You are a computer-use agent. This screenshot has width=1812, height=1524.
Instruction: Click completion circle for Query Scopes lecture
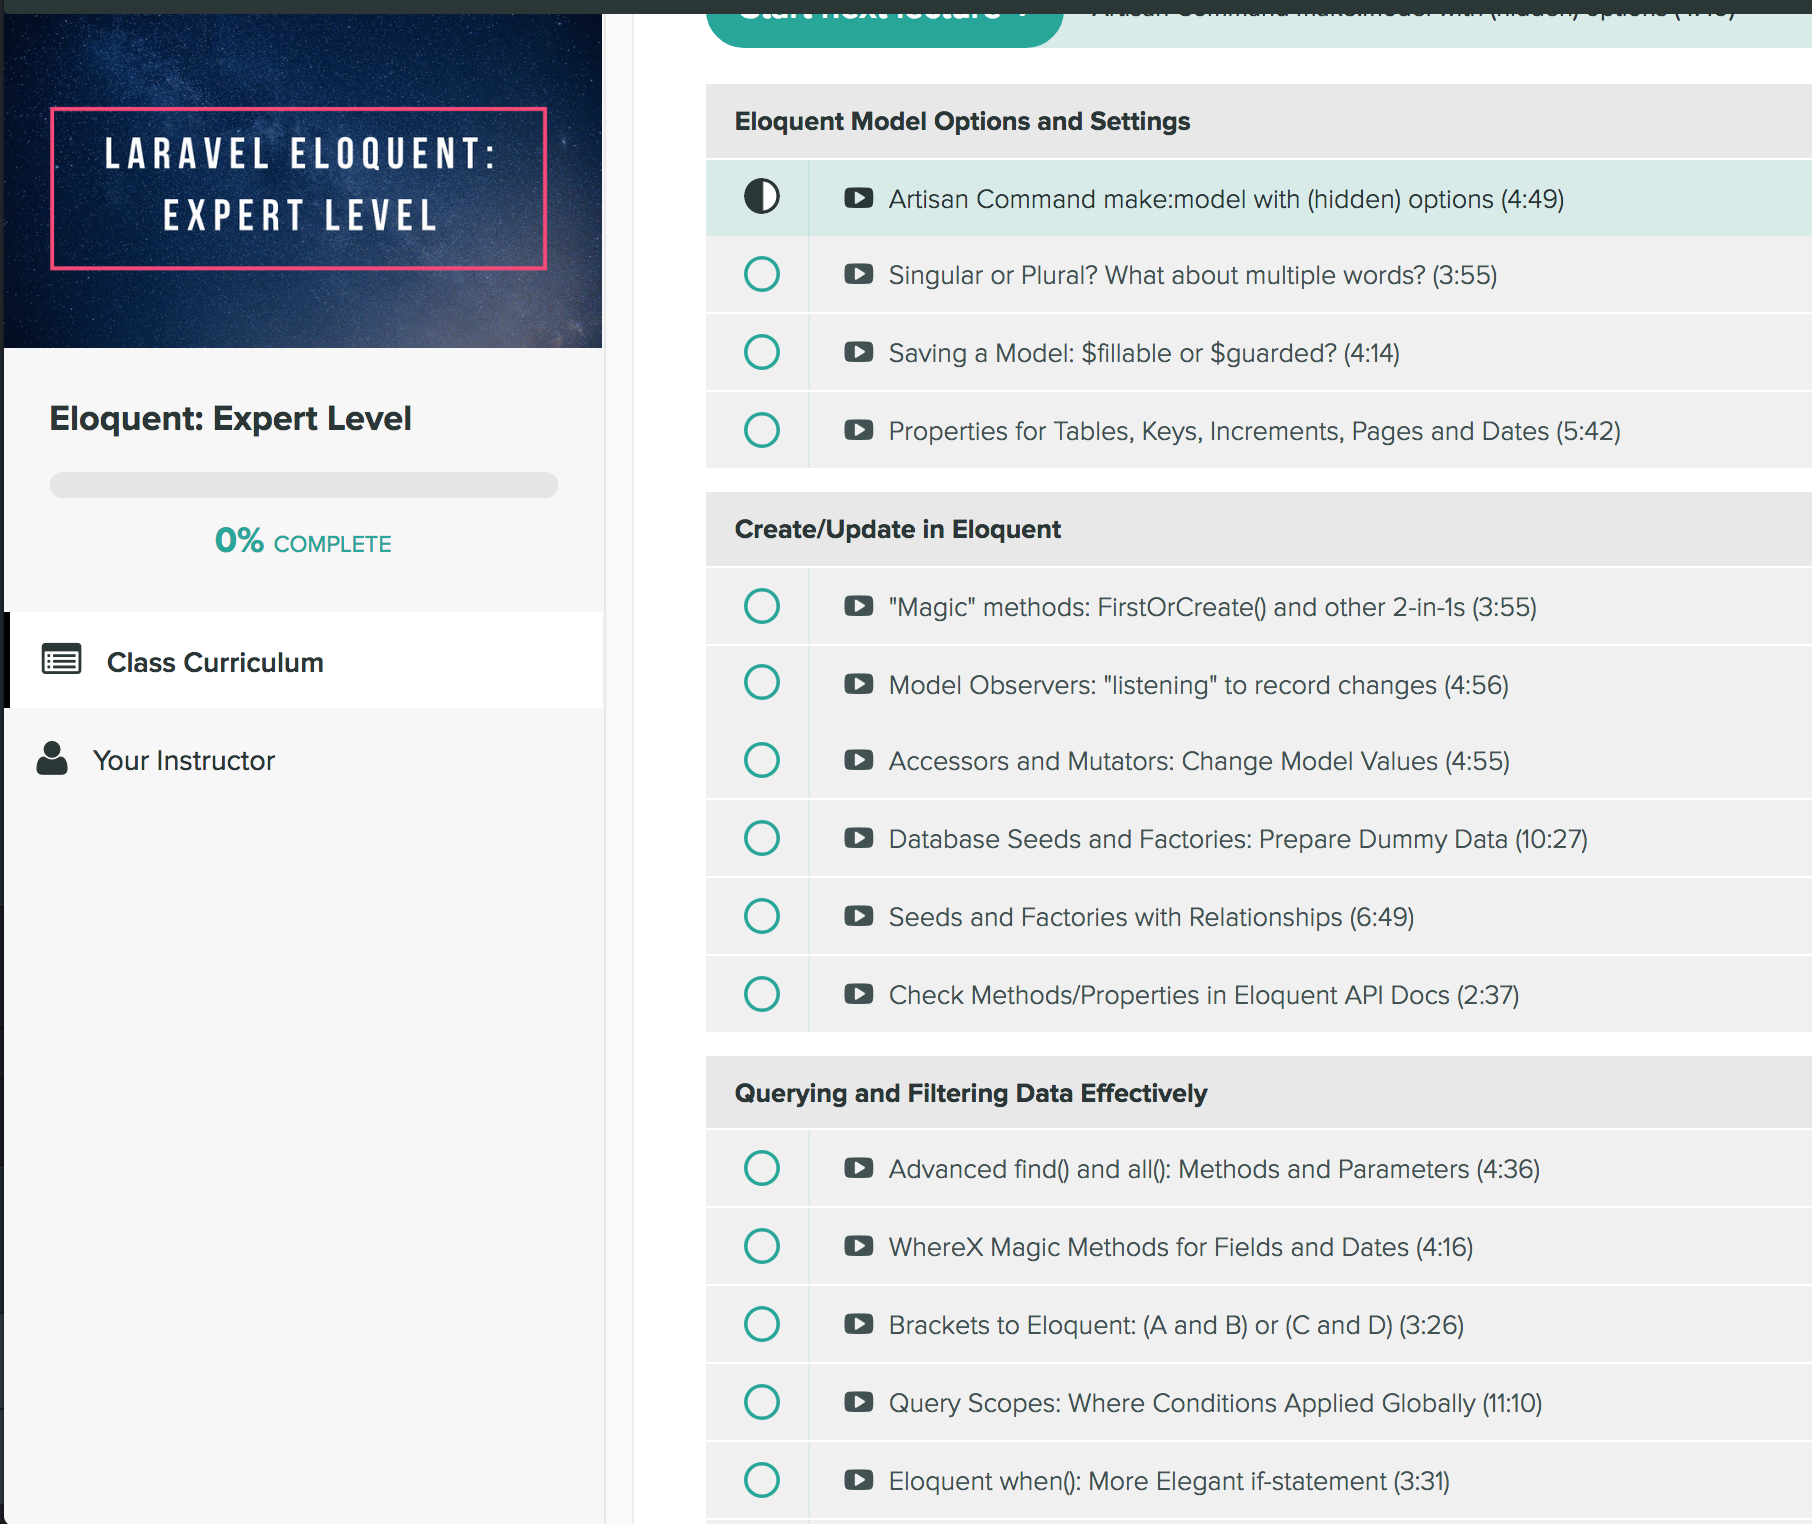tap(762, 1402)
